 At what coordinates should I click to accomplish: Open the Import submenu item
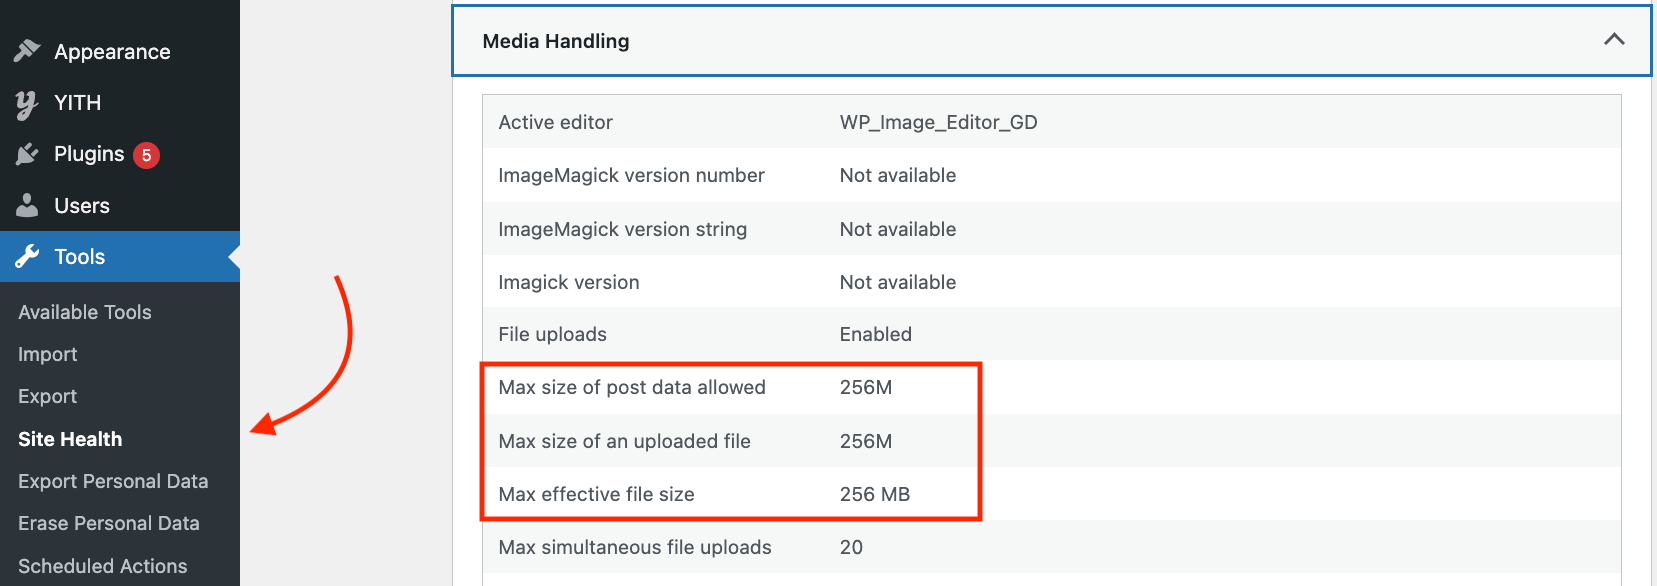click(48, 355)
